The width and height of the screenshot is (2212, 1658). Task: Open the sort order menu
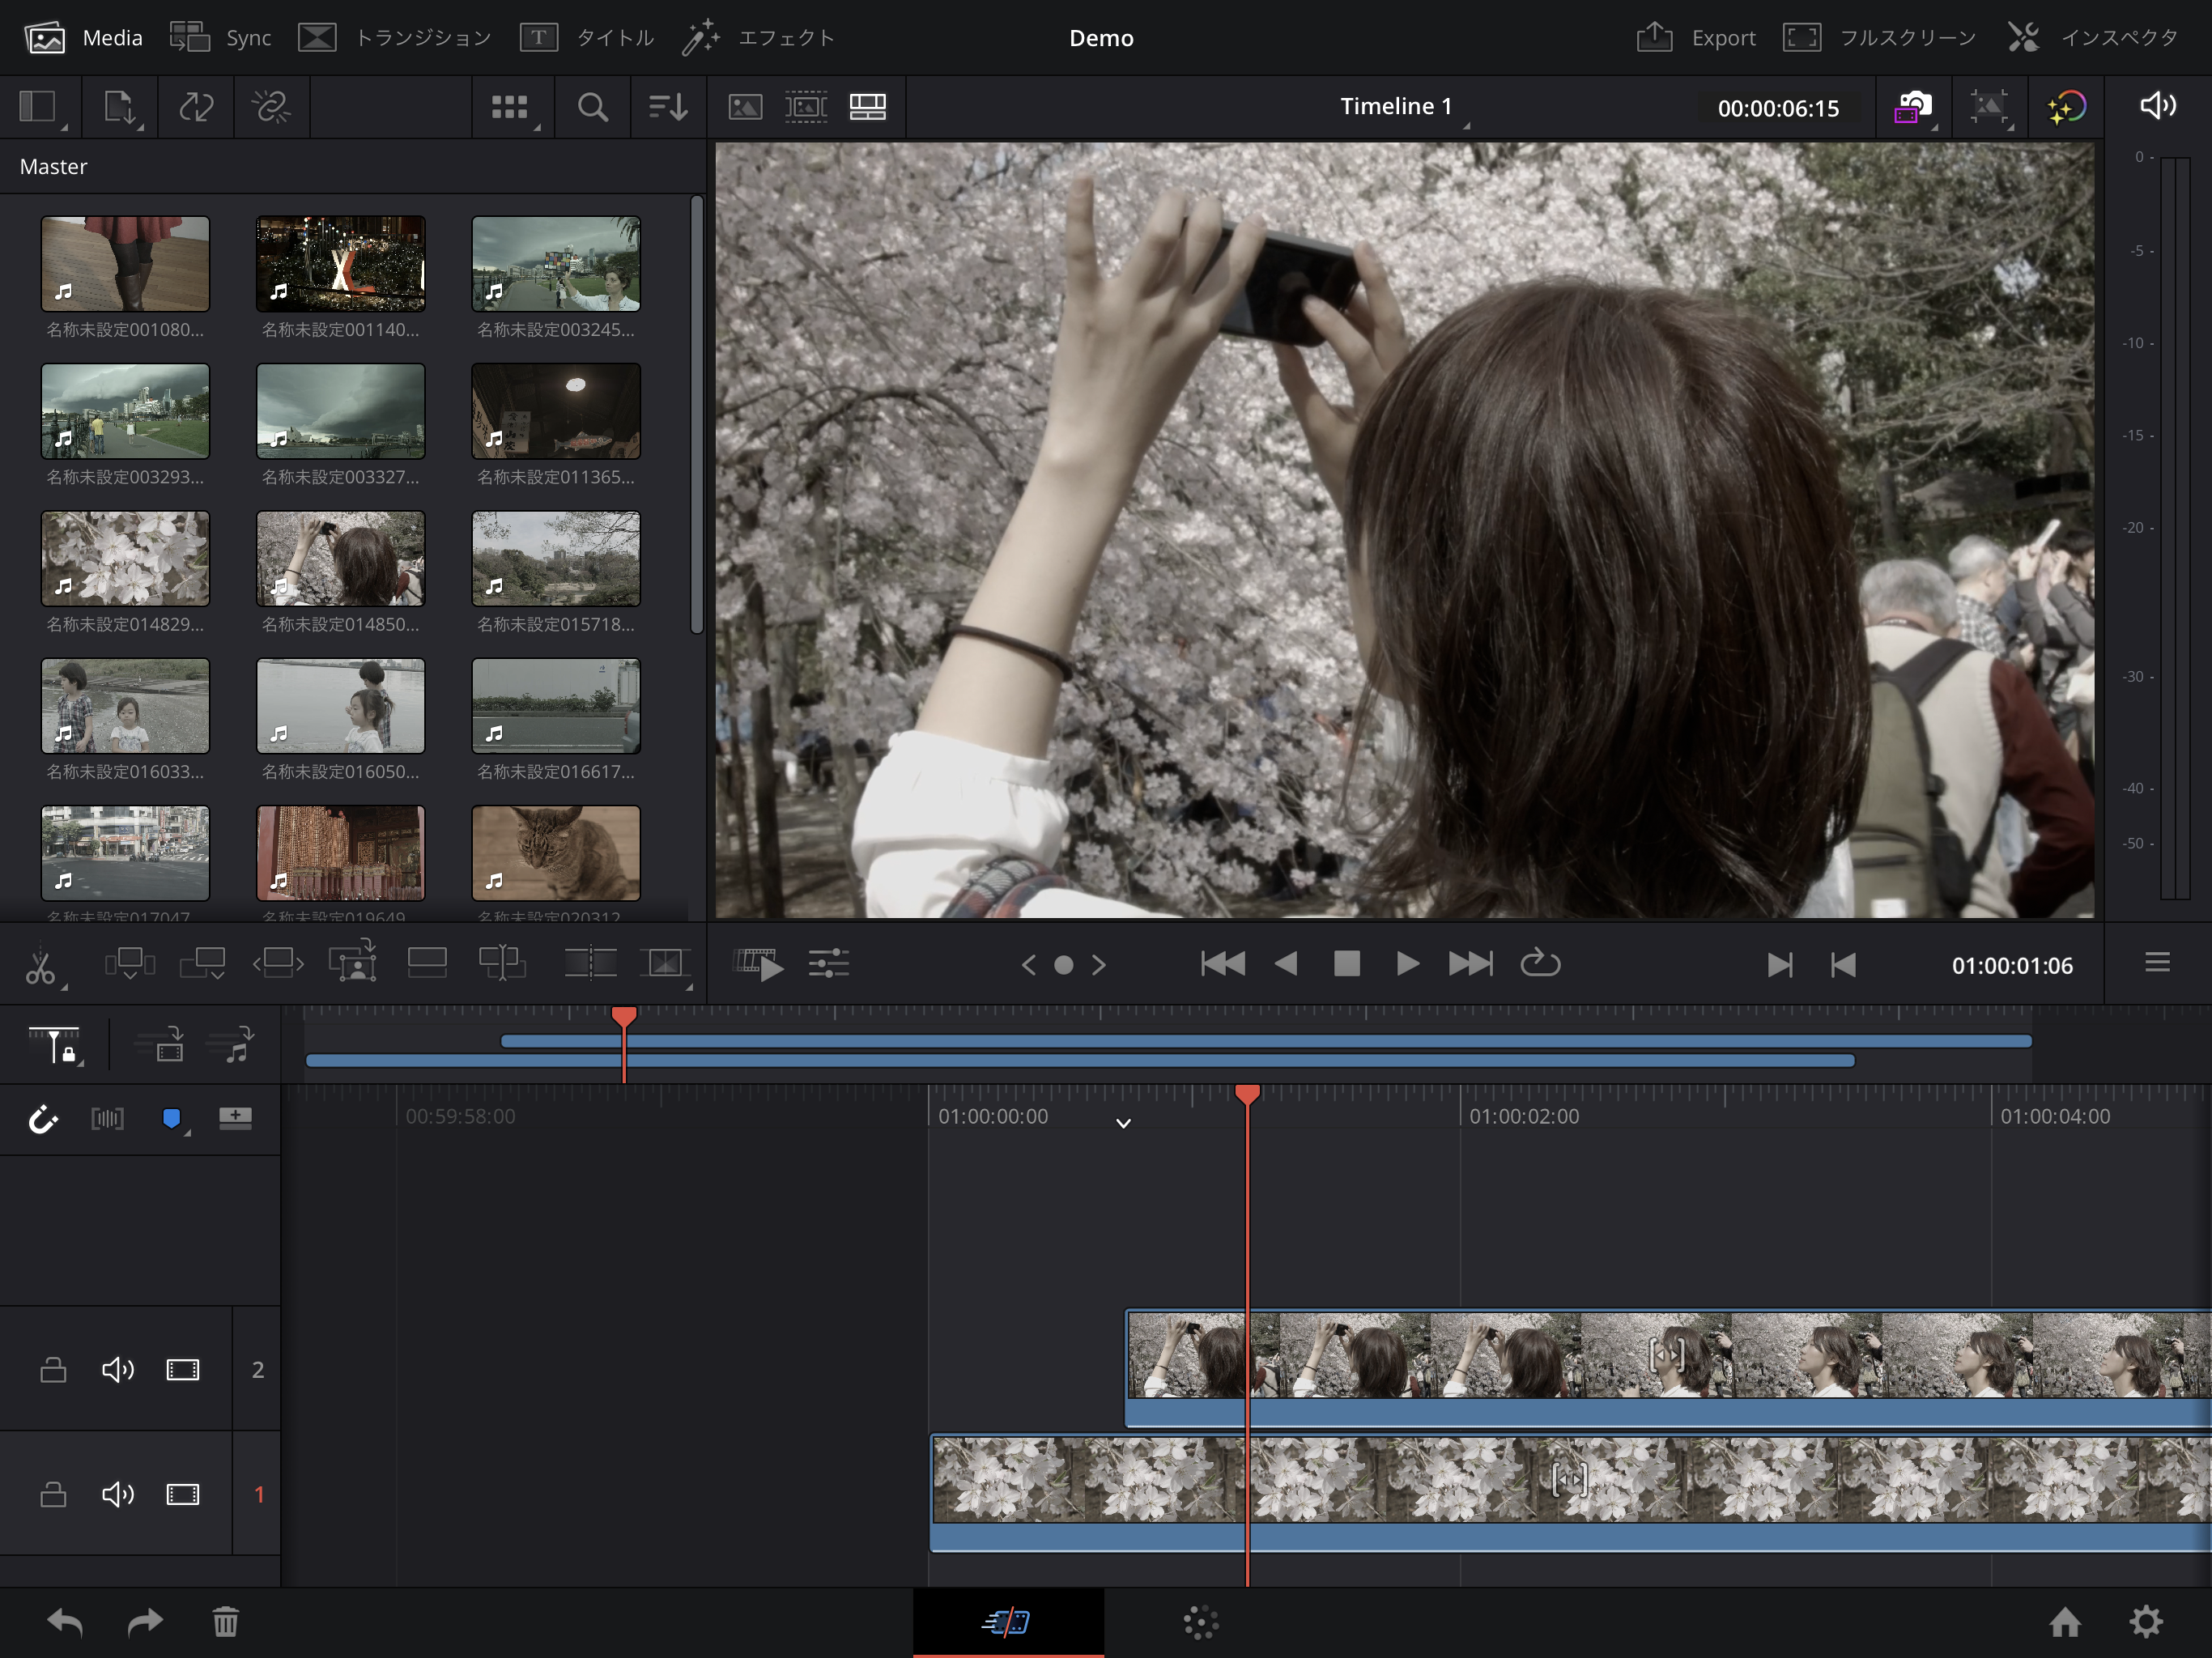click(x=668, y=107)
